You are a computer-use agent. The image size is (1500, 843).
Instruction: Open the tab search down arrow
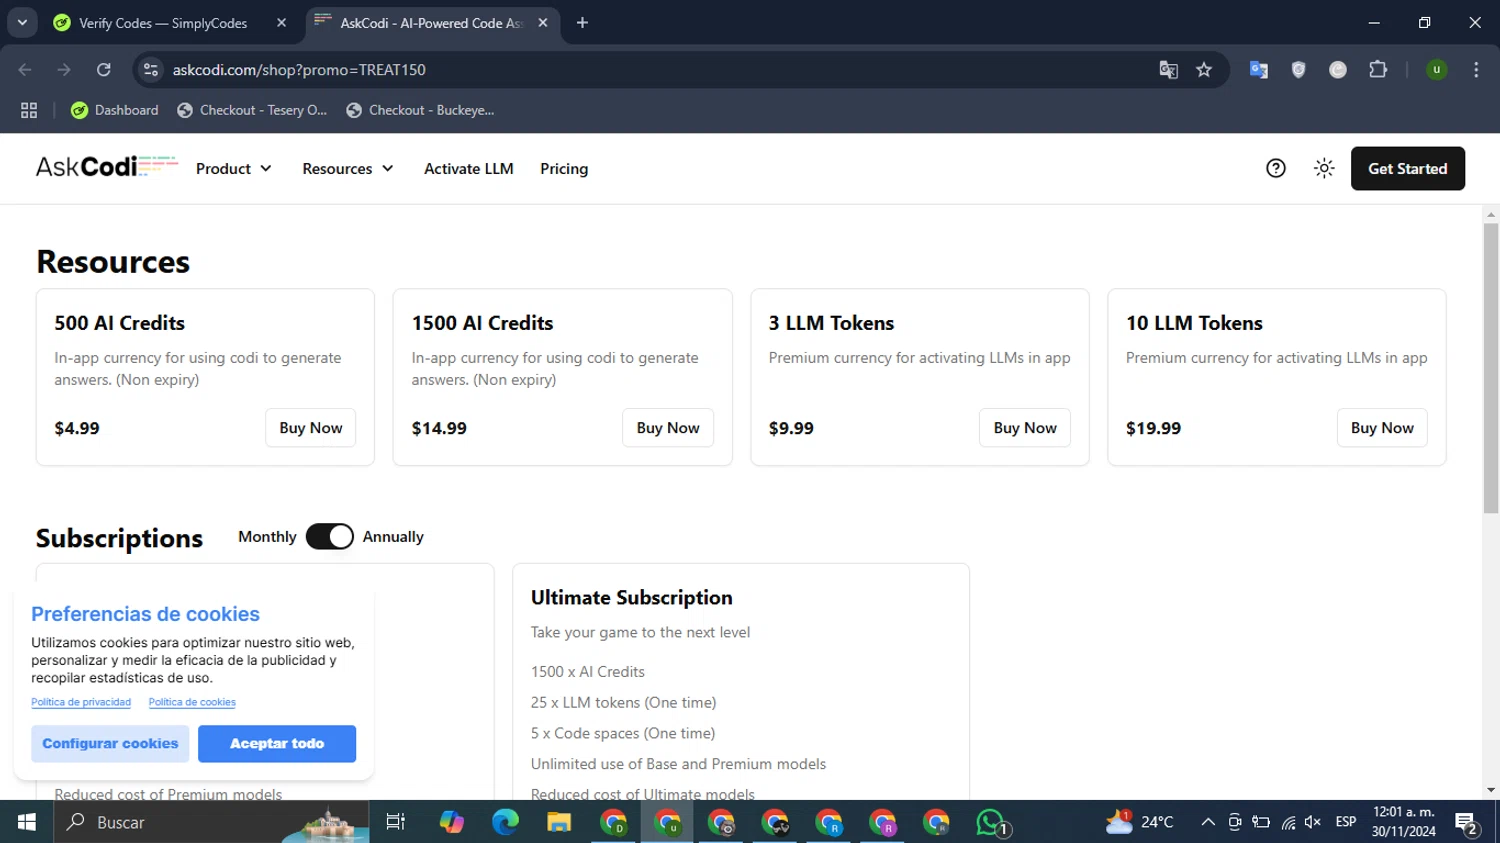pyautogui.click(x=22, y=22)
